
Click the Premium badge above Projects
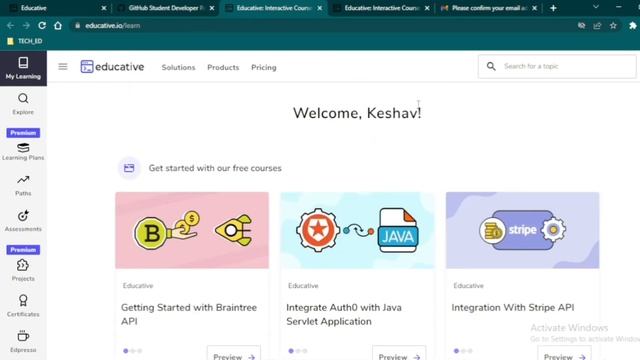pos(23,249)
